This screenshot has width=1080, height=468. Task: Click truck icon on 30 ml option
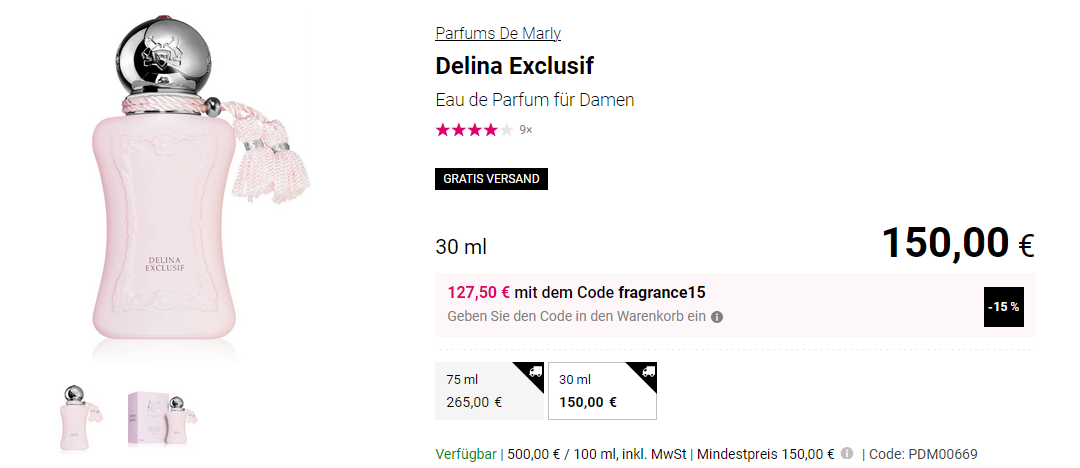647,372
